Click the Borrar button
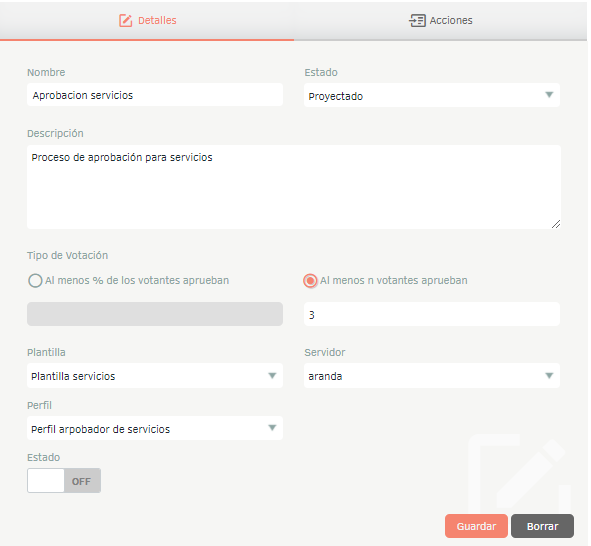The image size is (591, 546). 542,526
